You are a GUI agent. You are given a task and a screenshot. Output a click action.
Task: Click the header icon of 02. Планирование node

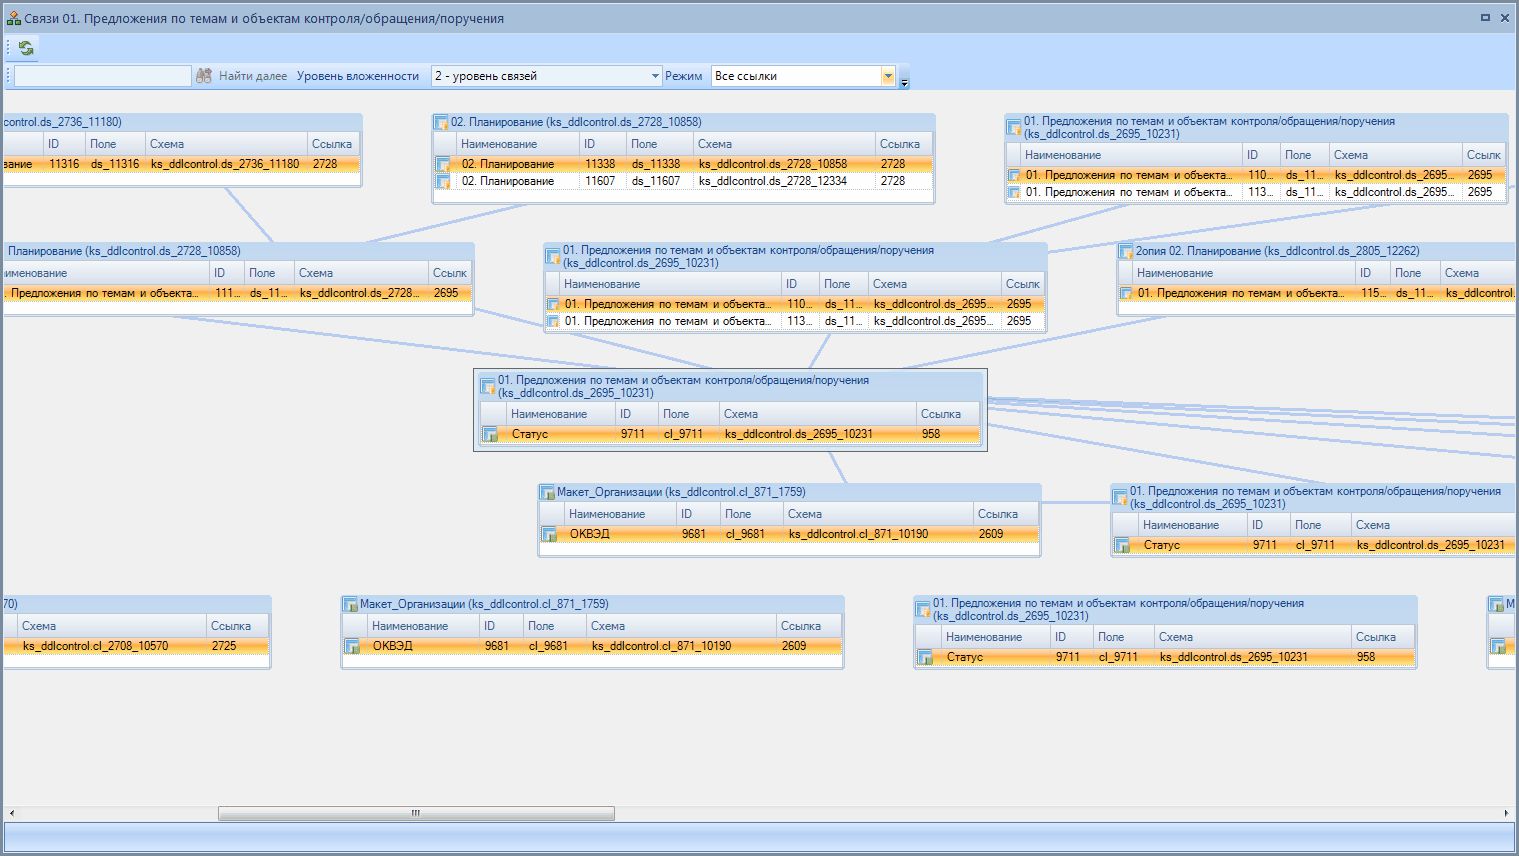(x=441, y=123)
